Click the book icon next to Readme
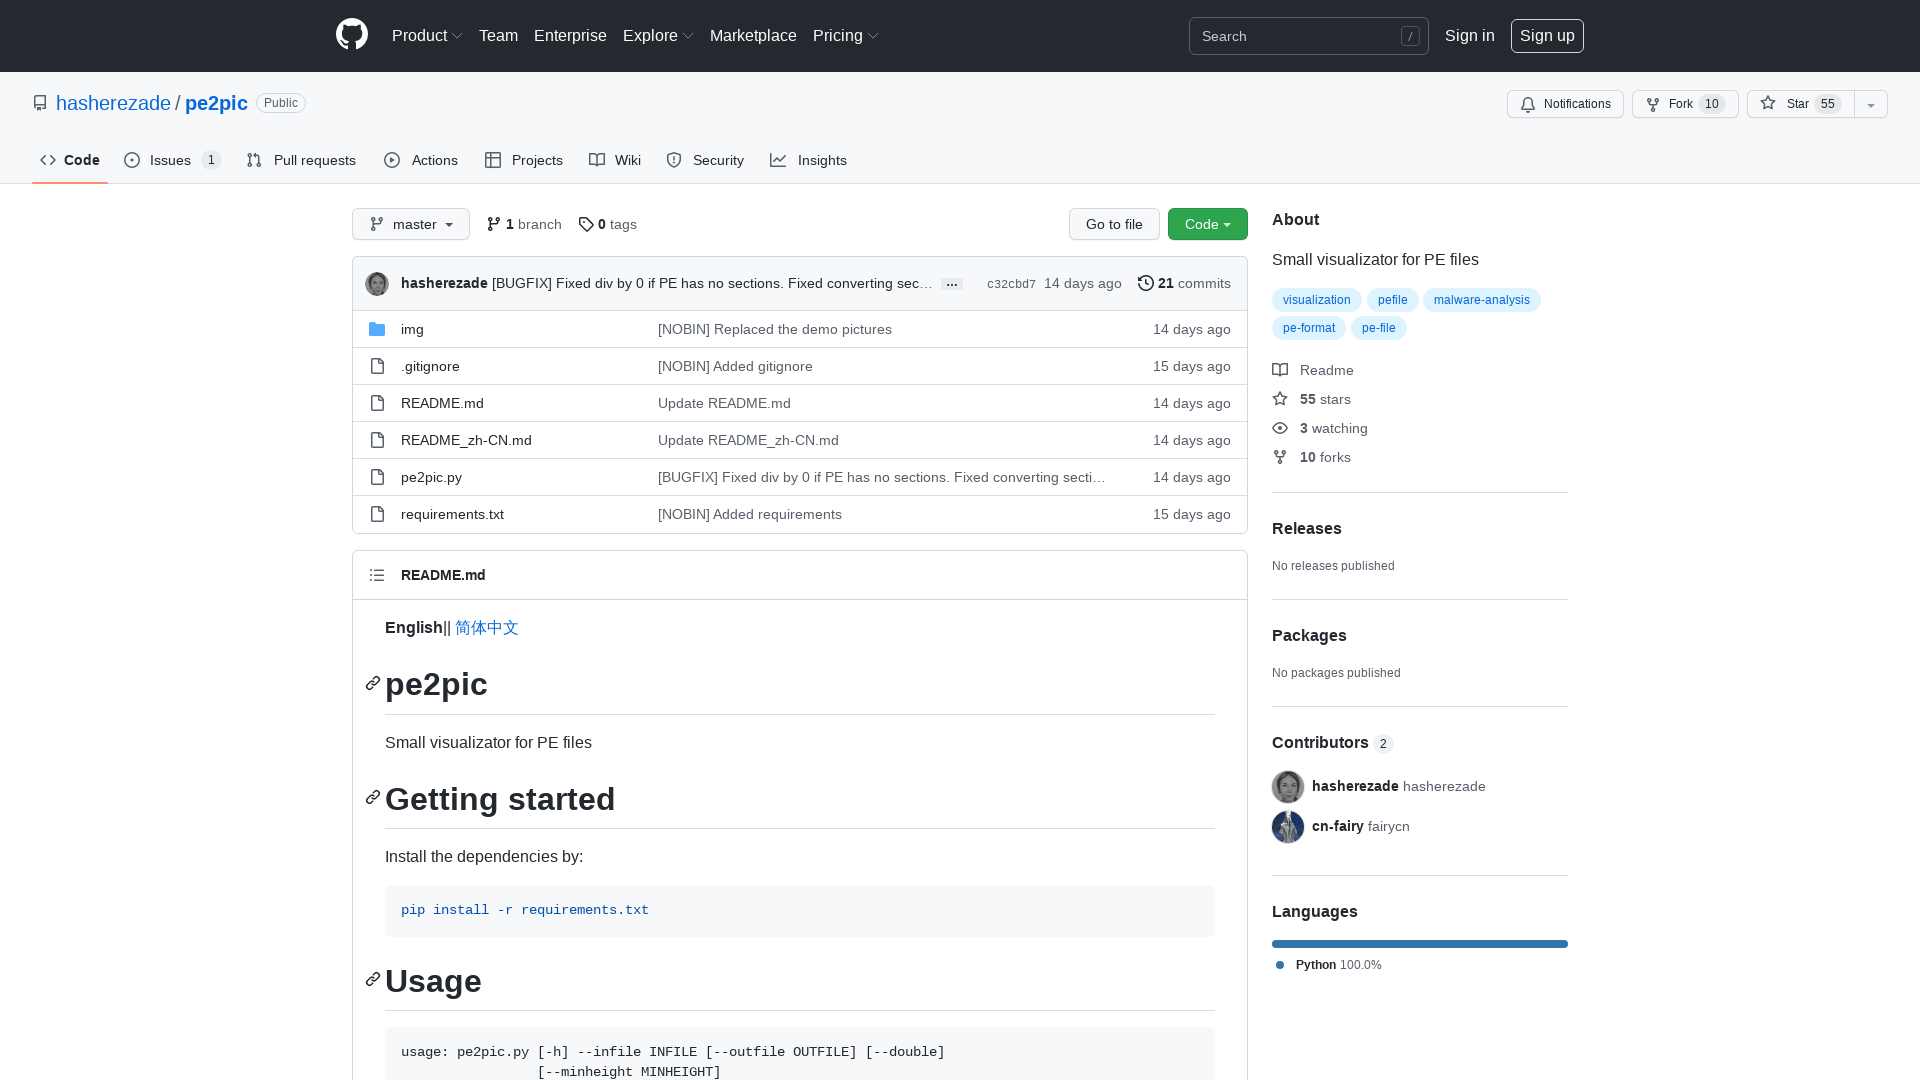 point(1280,370)
